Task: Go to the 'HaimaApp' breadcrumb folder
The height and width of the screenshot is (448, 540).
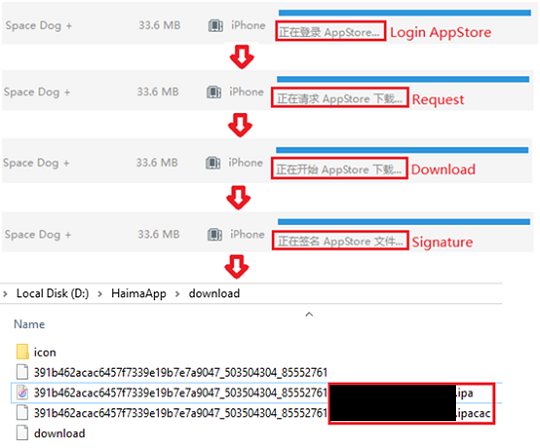Action: point(139,293)
